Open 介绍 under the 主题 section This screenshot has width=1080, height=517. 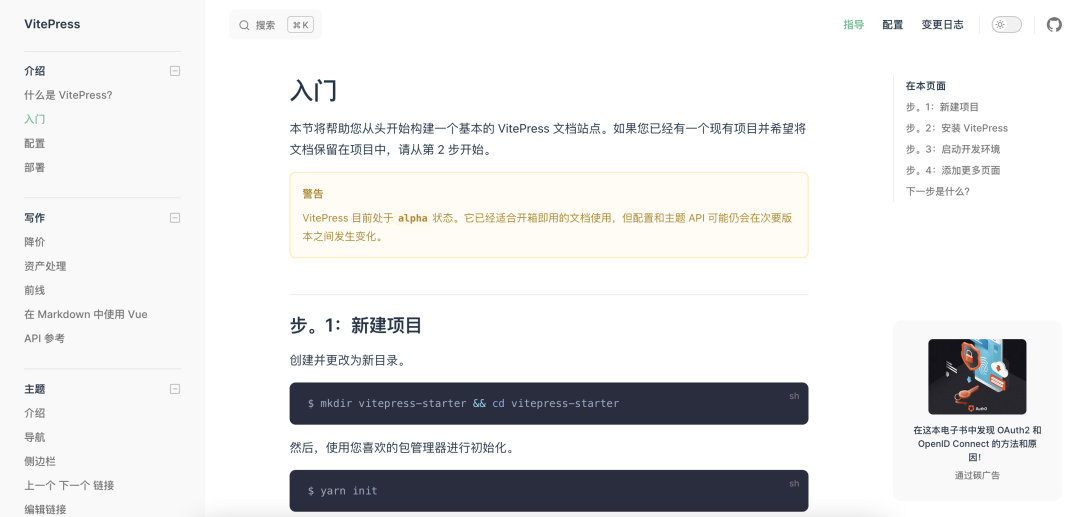pyautogui.click(x=34, y=413)
